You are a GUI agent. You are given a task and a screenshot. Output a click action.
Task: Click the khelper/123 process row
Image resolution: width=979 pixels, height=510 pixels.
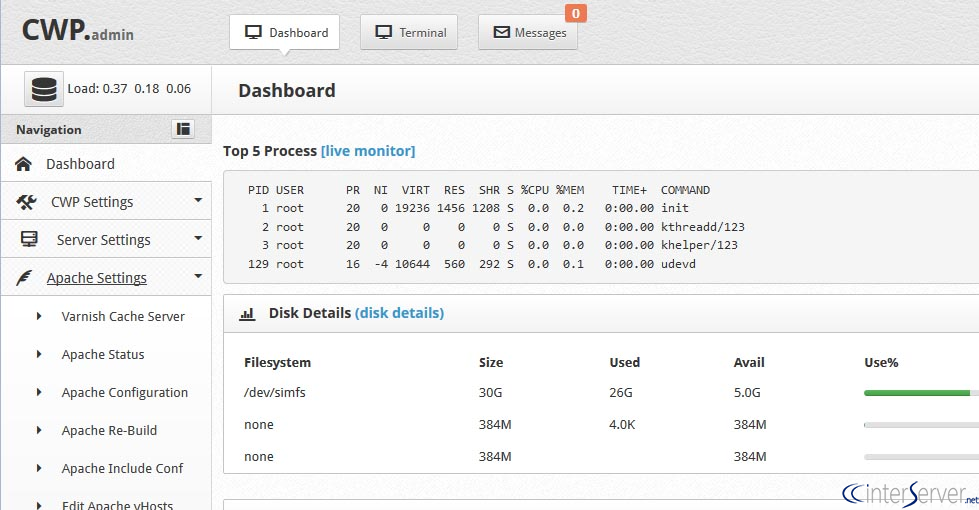[492, 245]
